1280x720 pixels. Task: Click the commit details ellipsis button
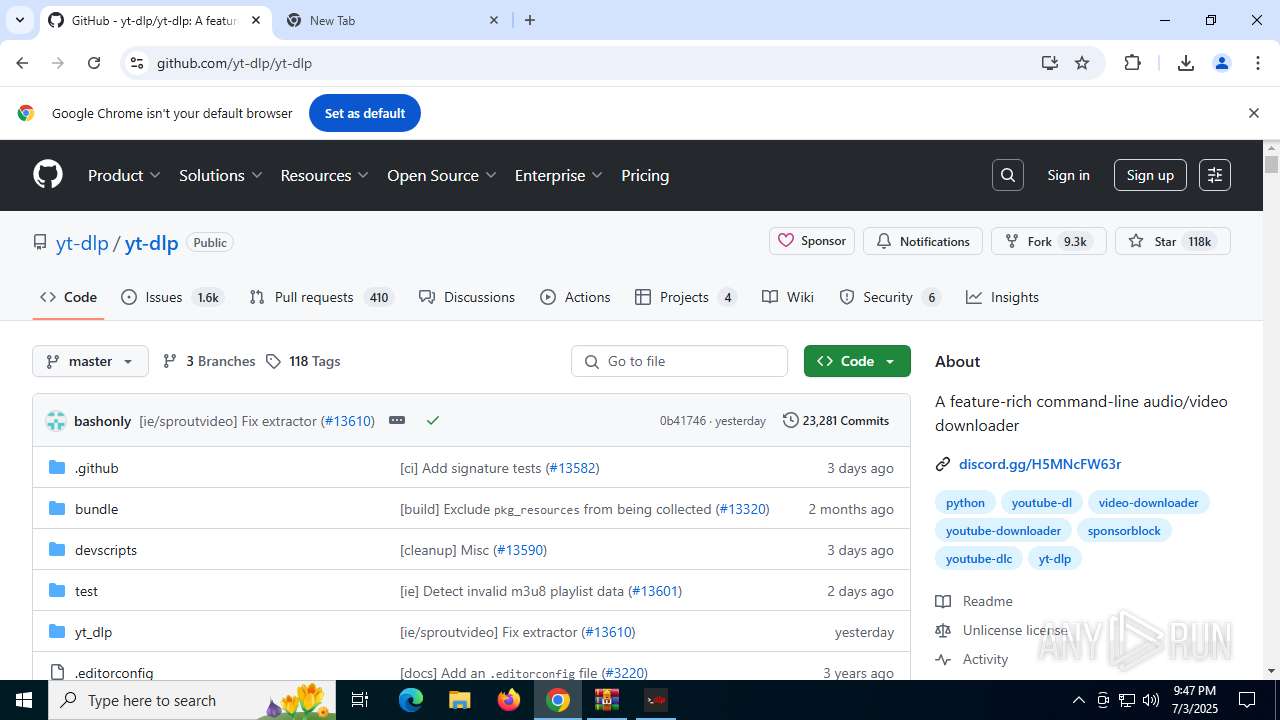pyautogui.click(x=397, y=420)
